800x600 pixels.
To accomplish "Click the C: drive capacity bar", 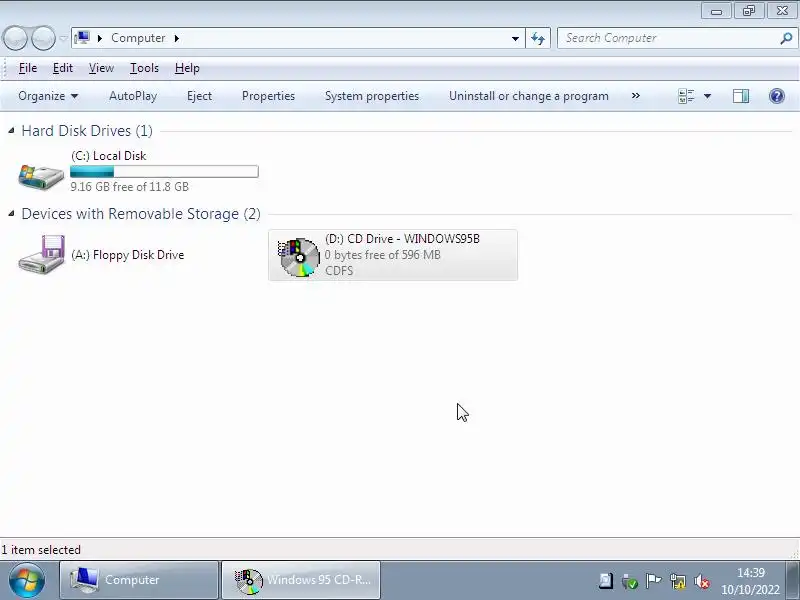I will 164,171.
